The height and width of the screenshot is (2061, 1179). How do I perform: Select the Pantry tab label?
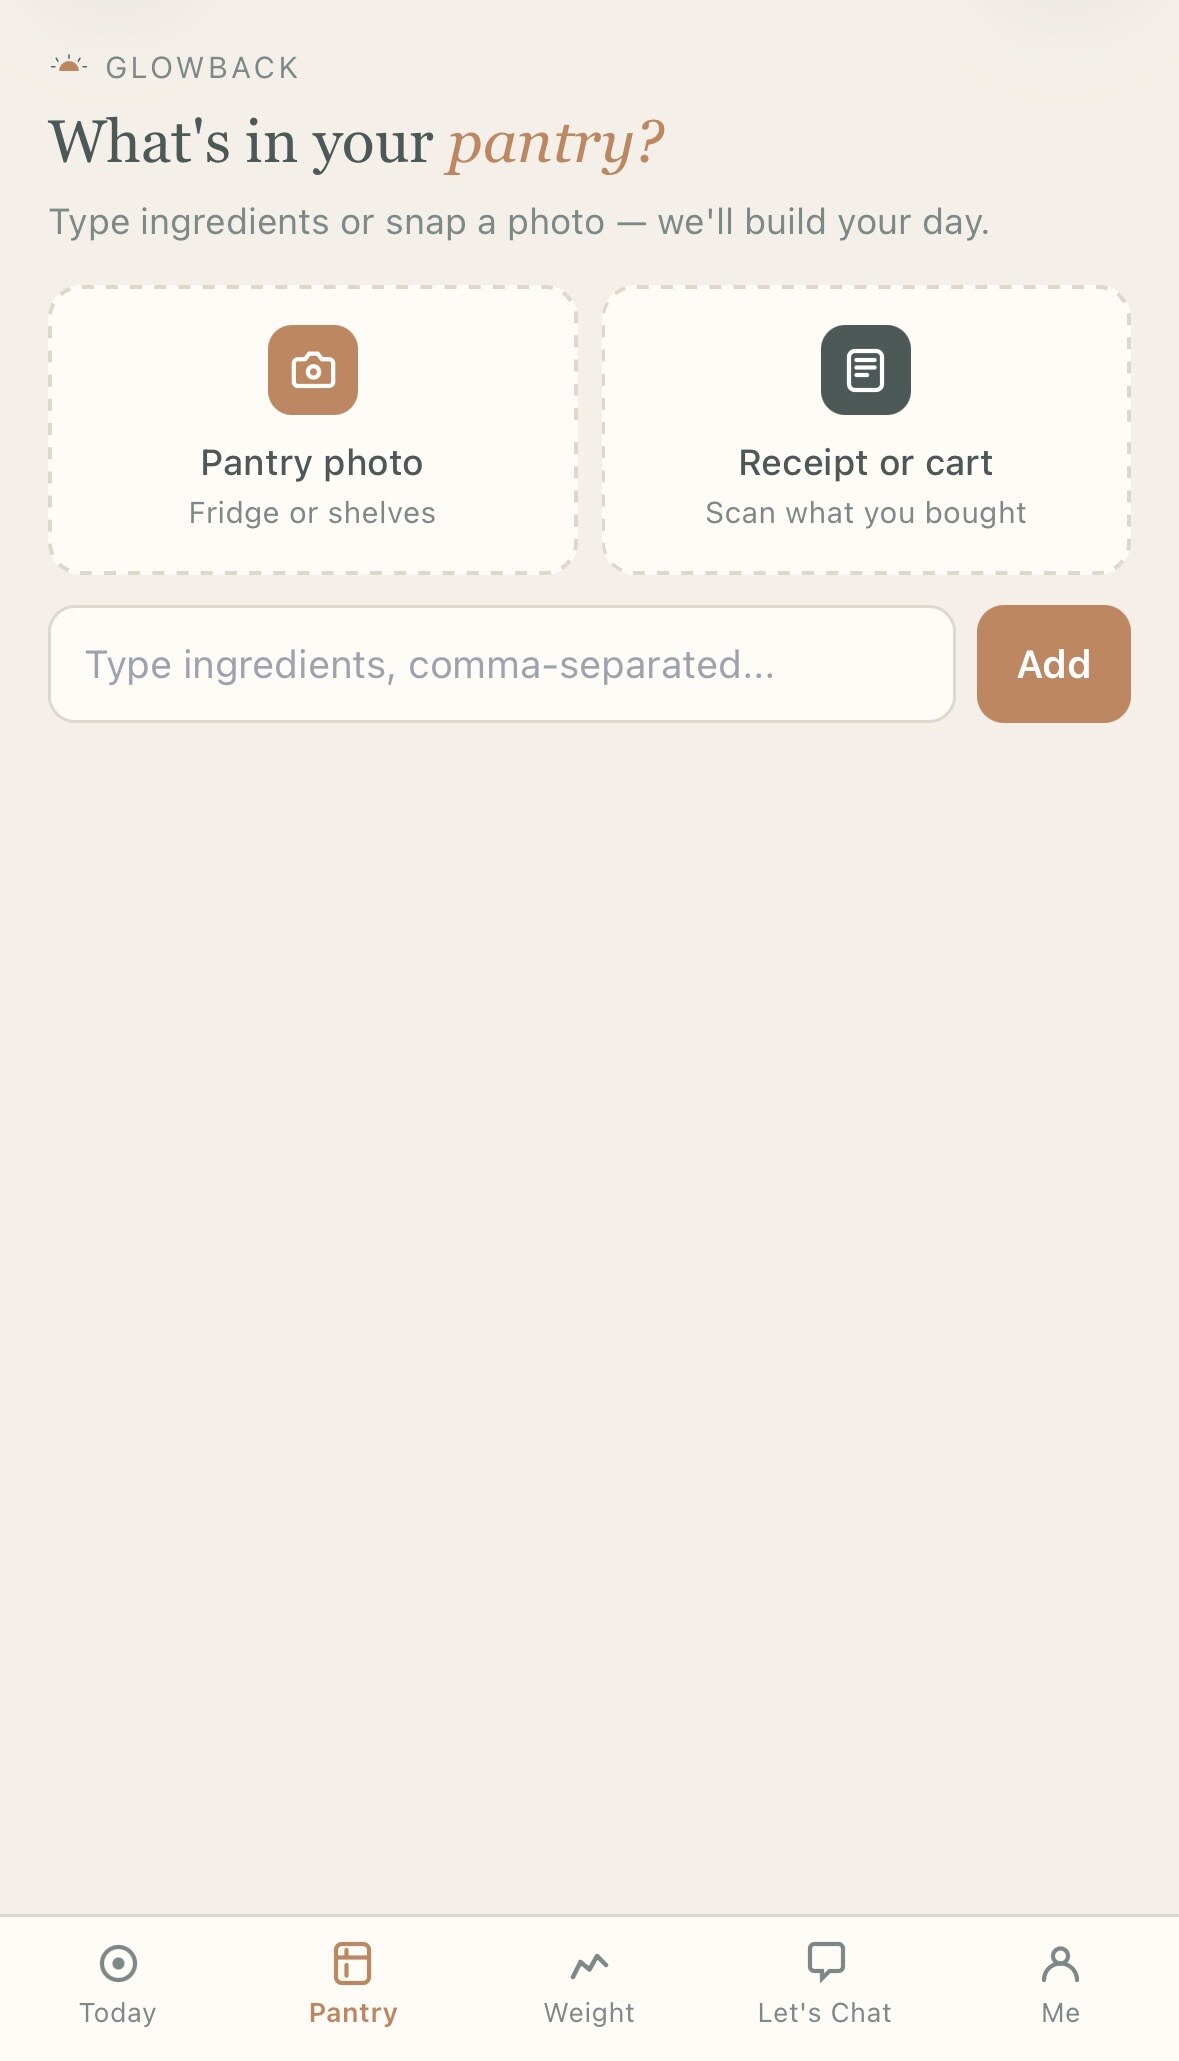click(353, 2013)
